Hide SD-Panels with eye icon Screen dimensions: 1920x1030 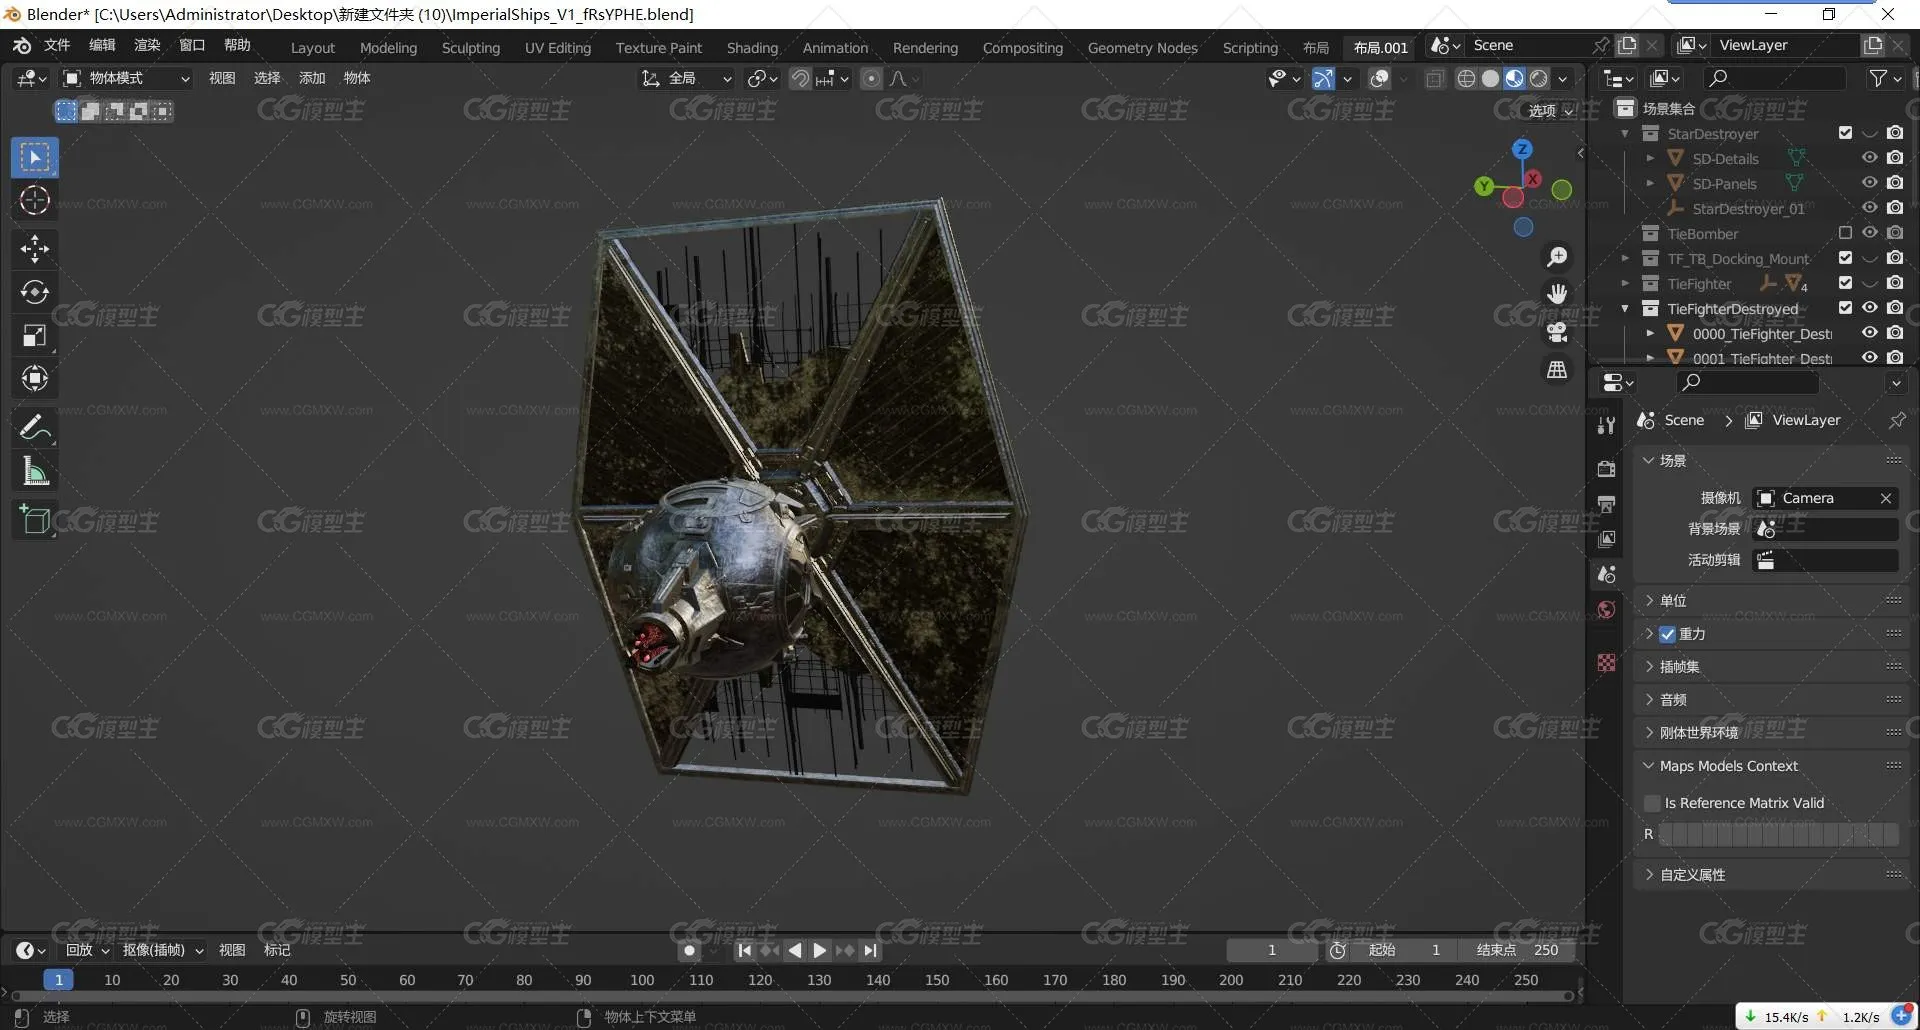[1869, 183]
